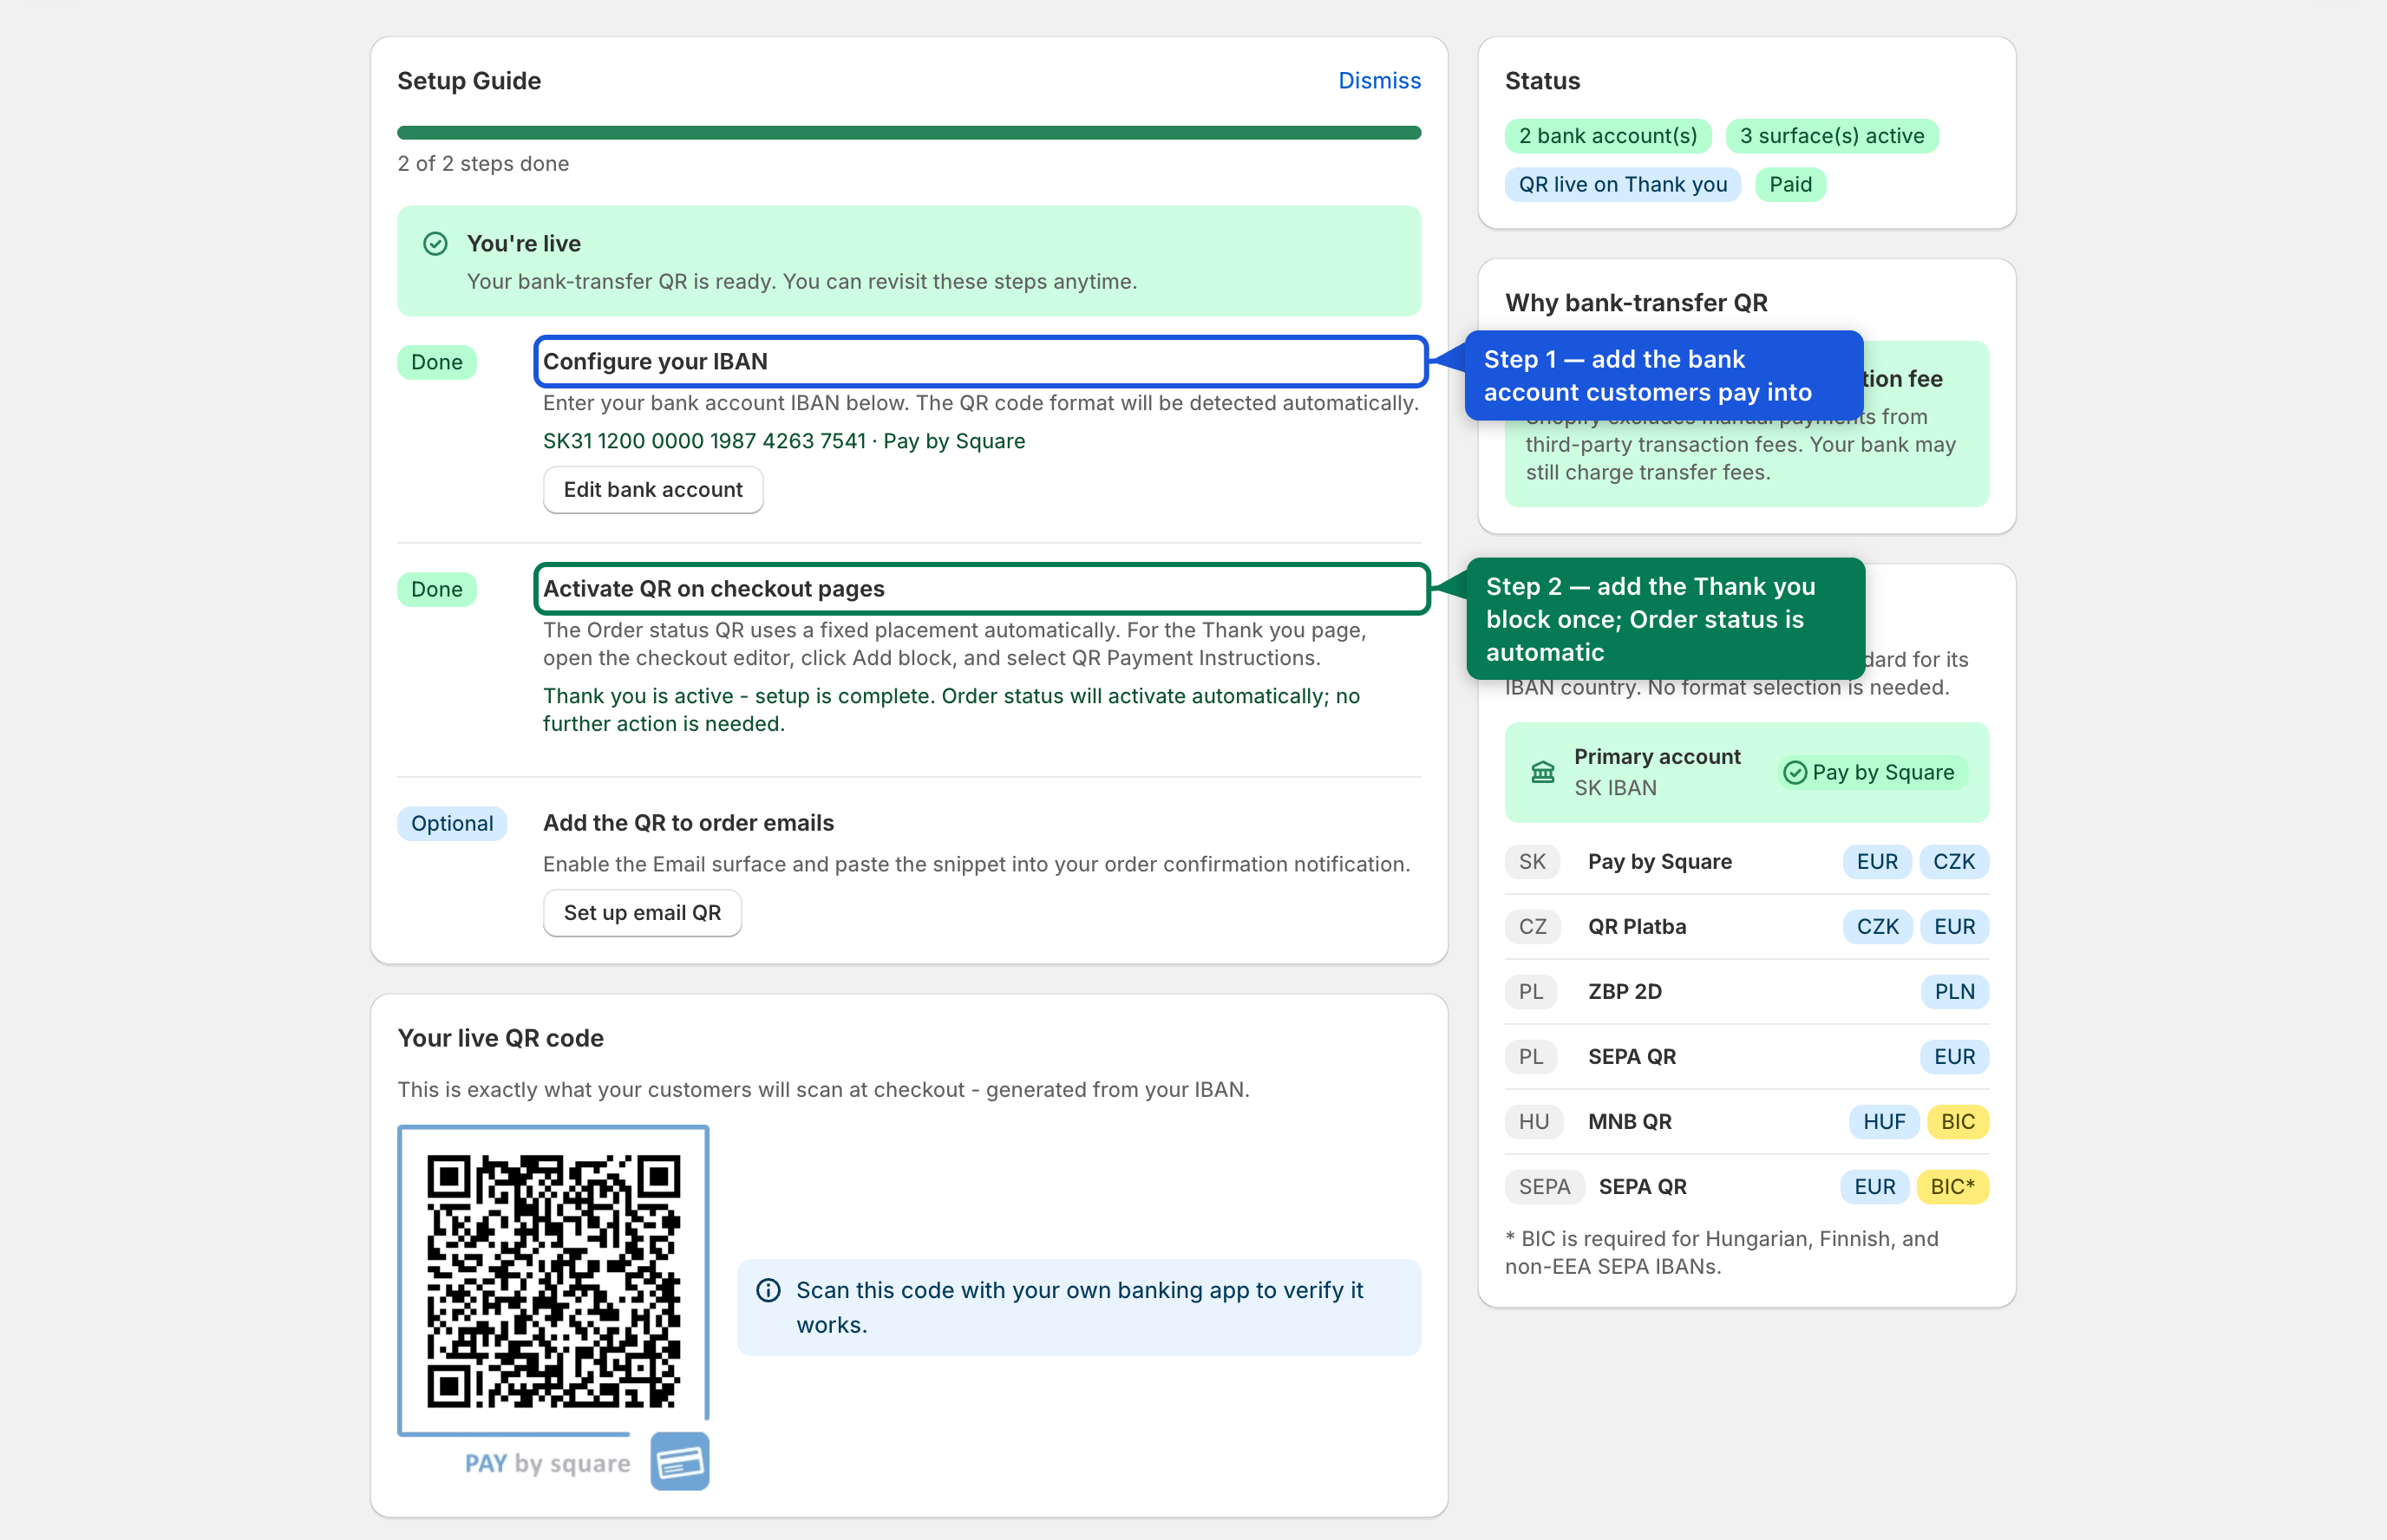Click the PL ZBP 2D format row

(x=1746, y=992)
